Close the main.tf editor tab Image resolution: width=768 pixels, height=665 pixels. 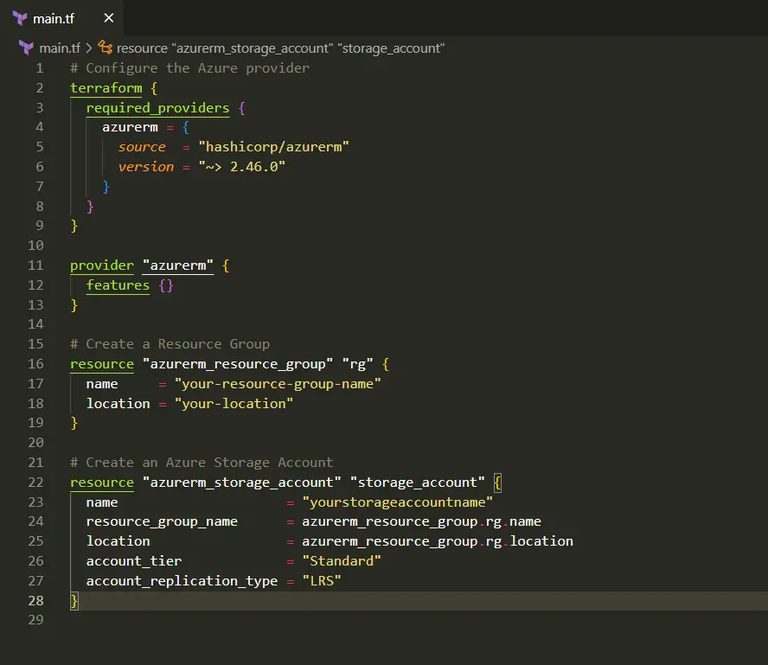[x=109, y=18]
